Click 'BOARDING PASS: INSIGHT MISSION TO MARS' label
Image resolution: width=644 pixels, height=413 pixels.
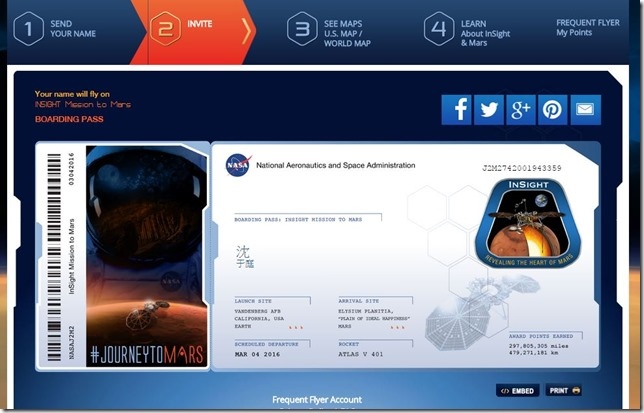click(298, 220)
